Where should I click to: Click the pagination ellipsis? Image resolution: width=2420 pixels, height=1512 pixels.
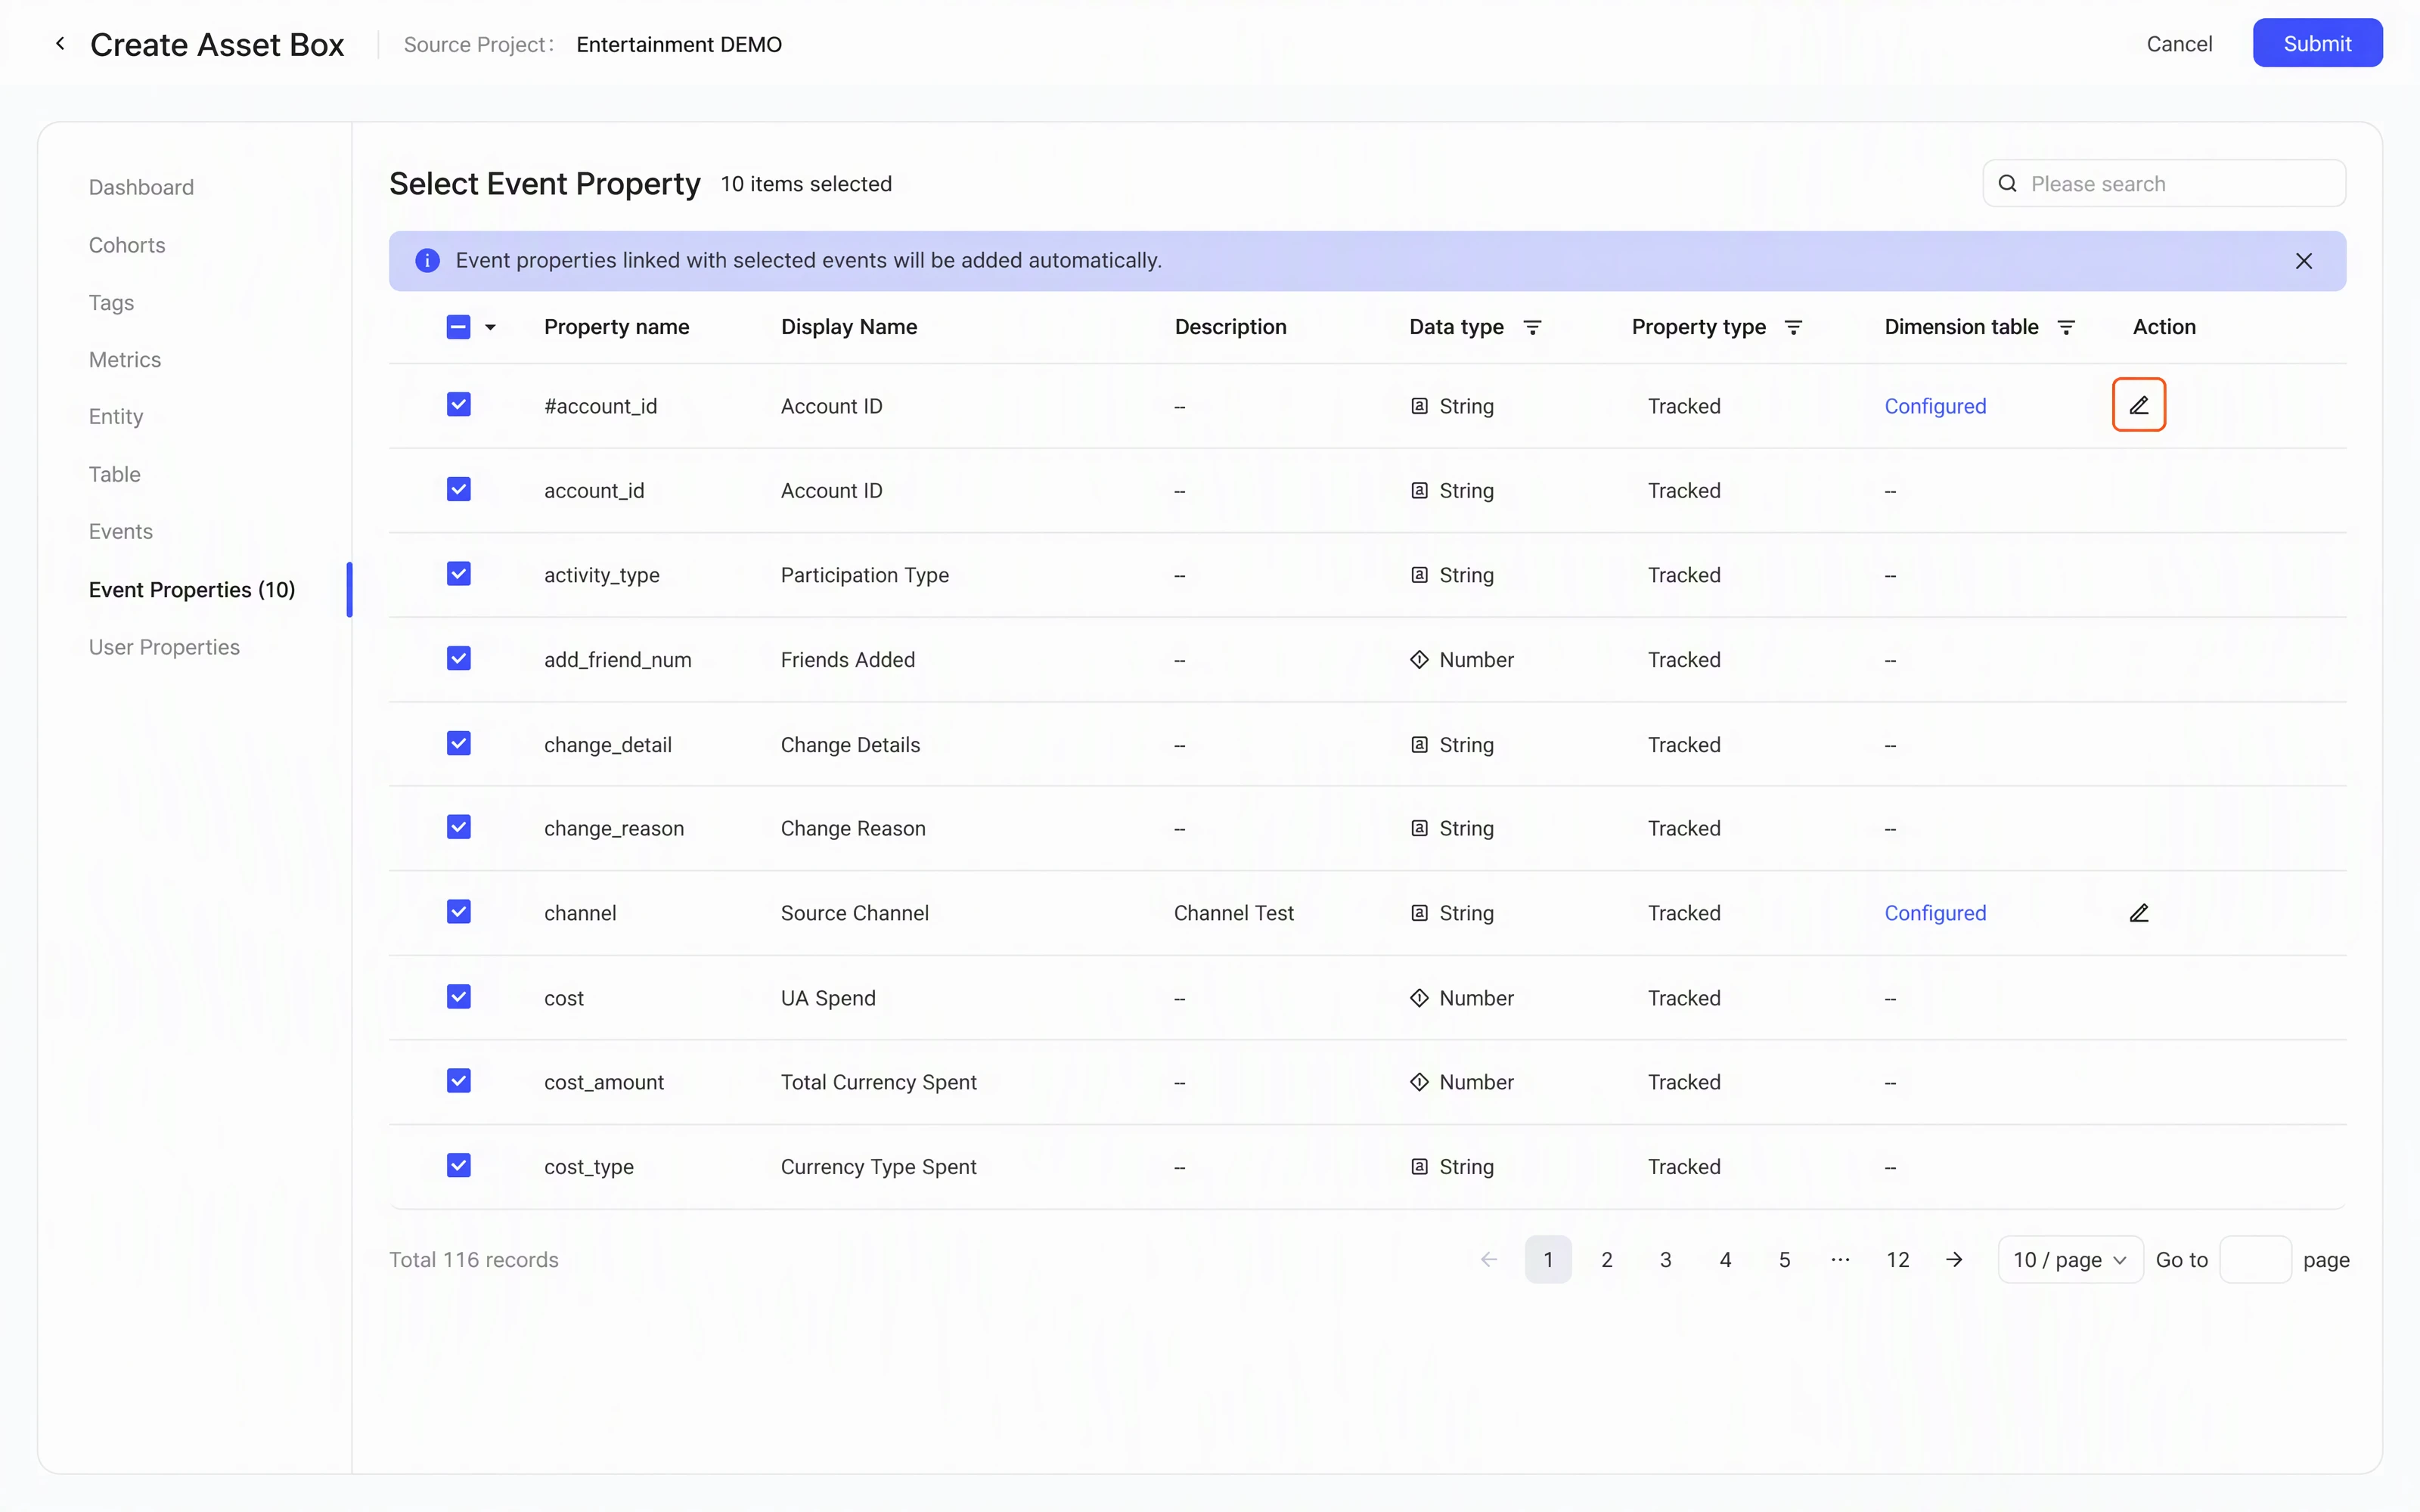1840,1260
